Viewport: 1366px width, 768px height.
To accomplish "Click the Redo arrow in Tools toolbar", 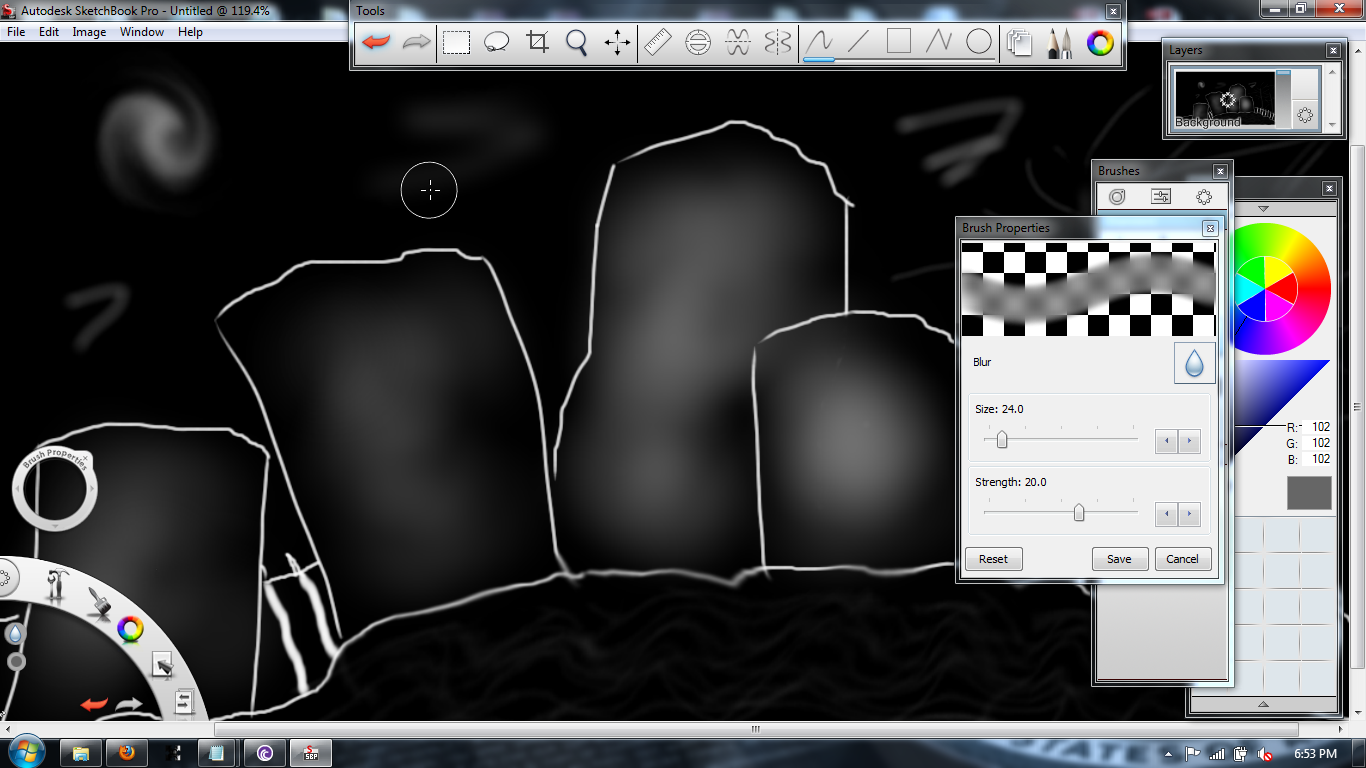I will coord(416,42).
